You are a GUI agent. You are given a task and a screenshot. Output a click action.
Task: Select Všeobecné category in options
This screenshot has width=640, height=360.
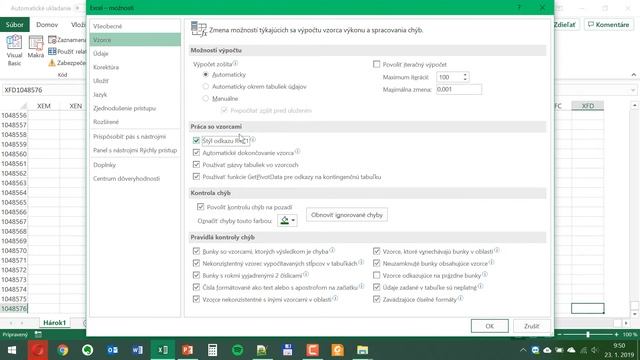(135, 26)
